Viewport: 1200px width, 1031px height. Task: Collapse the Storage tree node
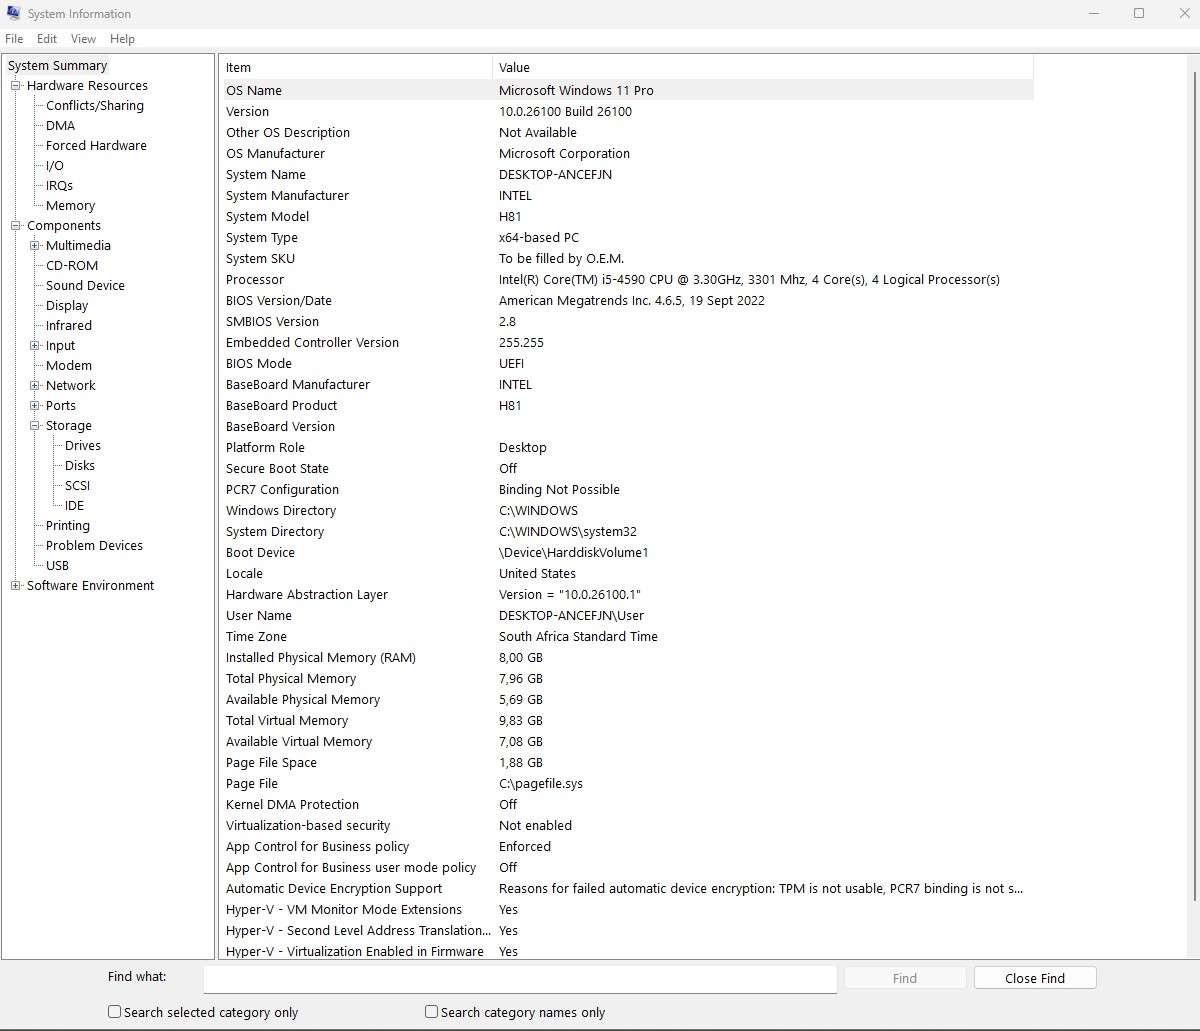tap(35, 425)
